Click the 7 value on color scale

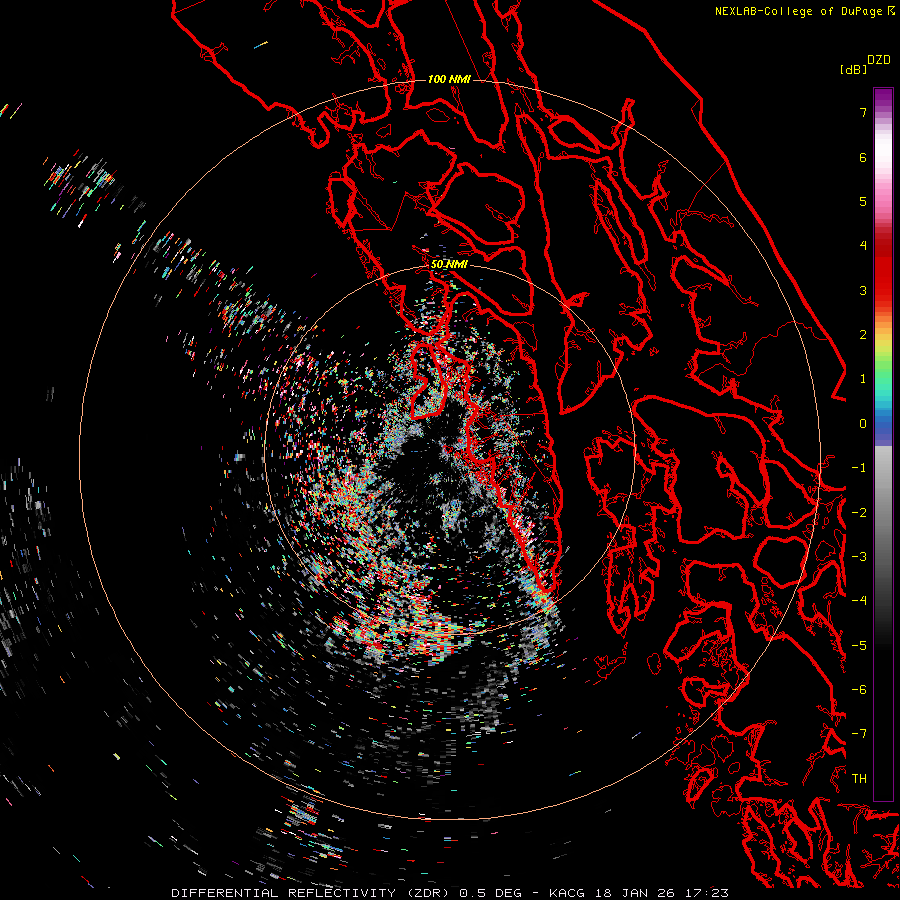[863, 112]
